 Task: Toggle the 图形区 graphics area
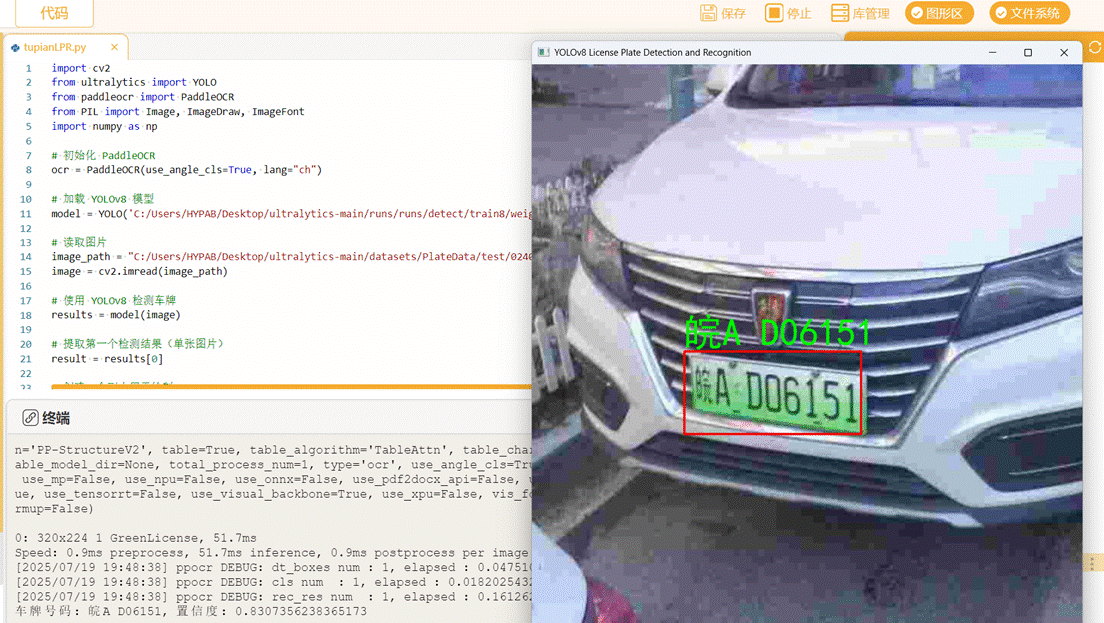tap(939, 13)
